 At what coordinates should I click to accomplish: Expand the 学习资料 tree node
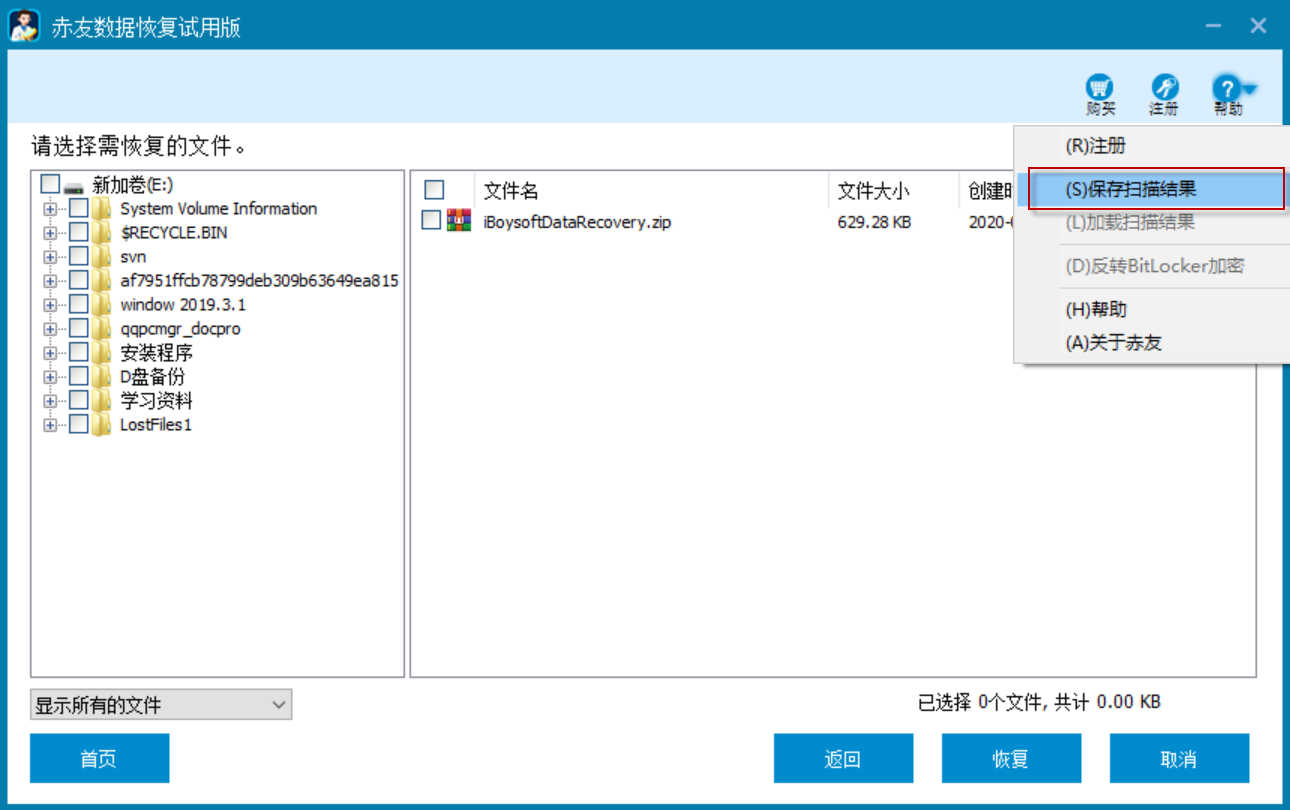tap(50, 401)
